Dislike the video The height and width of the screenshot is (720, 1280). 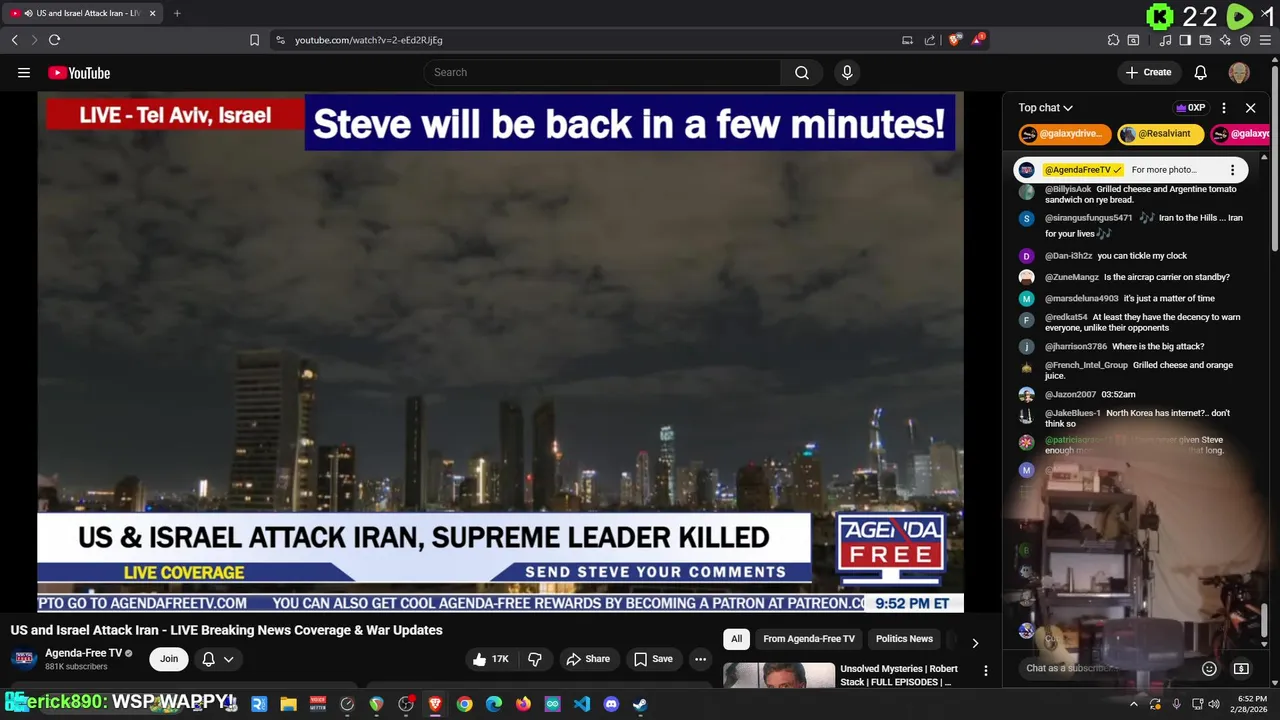[x=535, y=659]
